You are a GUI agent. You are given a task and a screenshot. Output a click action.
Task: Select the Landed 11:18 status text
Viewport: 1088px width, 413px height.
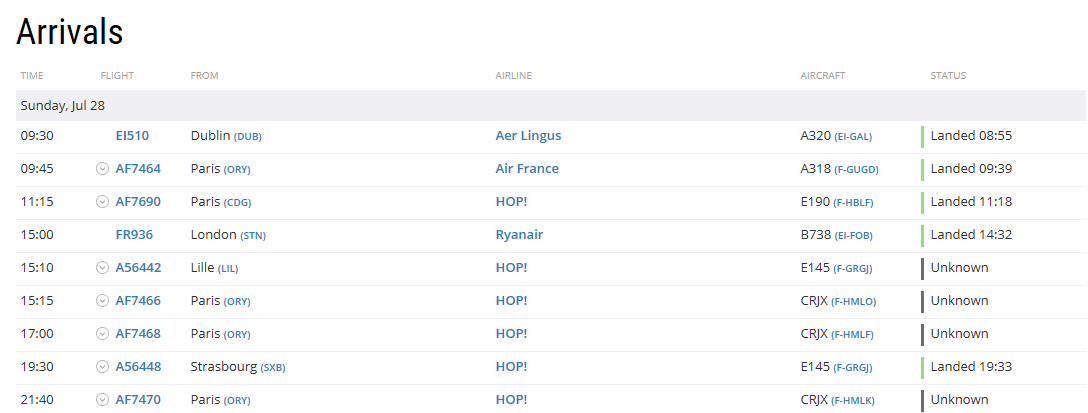click(971, 202)
